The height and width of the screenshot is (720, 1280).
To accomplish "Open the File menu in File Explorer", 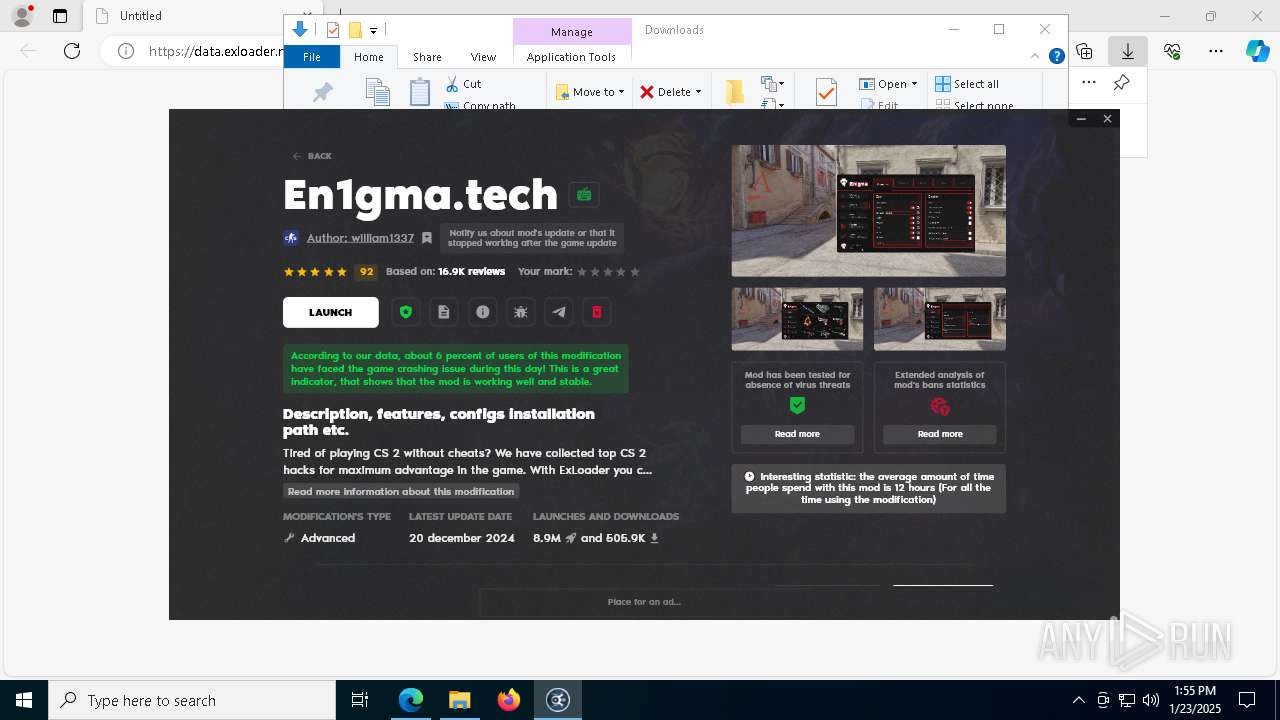I will pos(312,57).
